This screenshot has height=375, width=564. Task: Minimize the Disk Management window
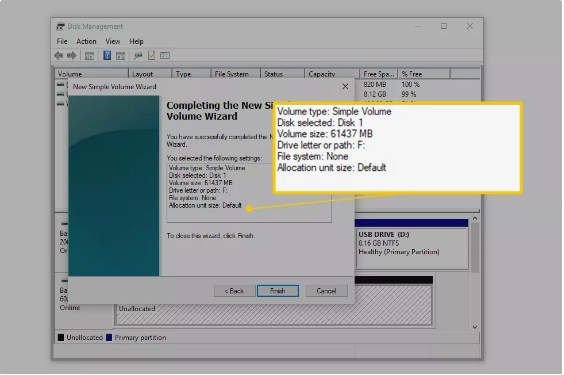(x=419, y=26)
